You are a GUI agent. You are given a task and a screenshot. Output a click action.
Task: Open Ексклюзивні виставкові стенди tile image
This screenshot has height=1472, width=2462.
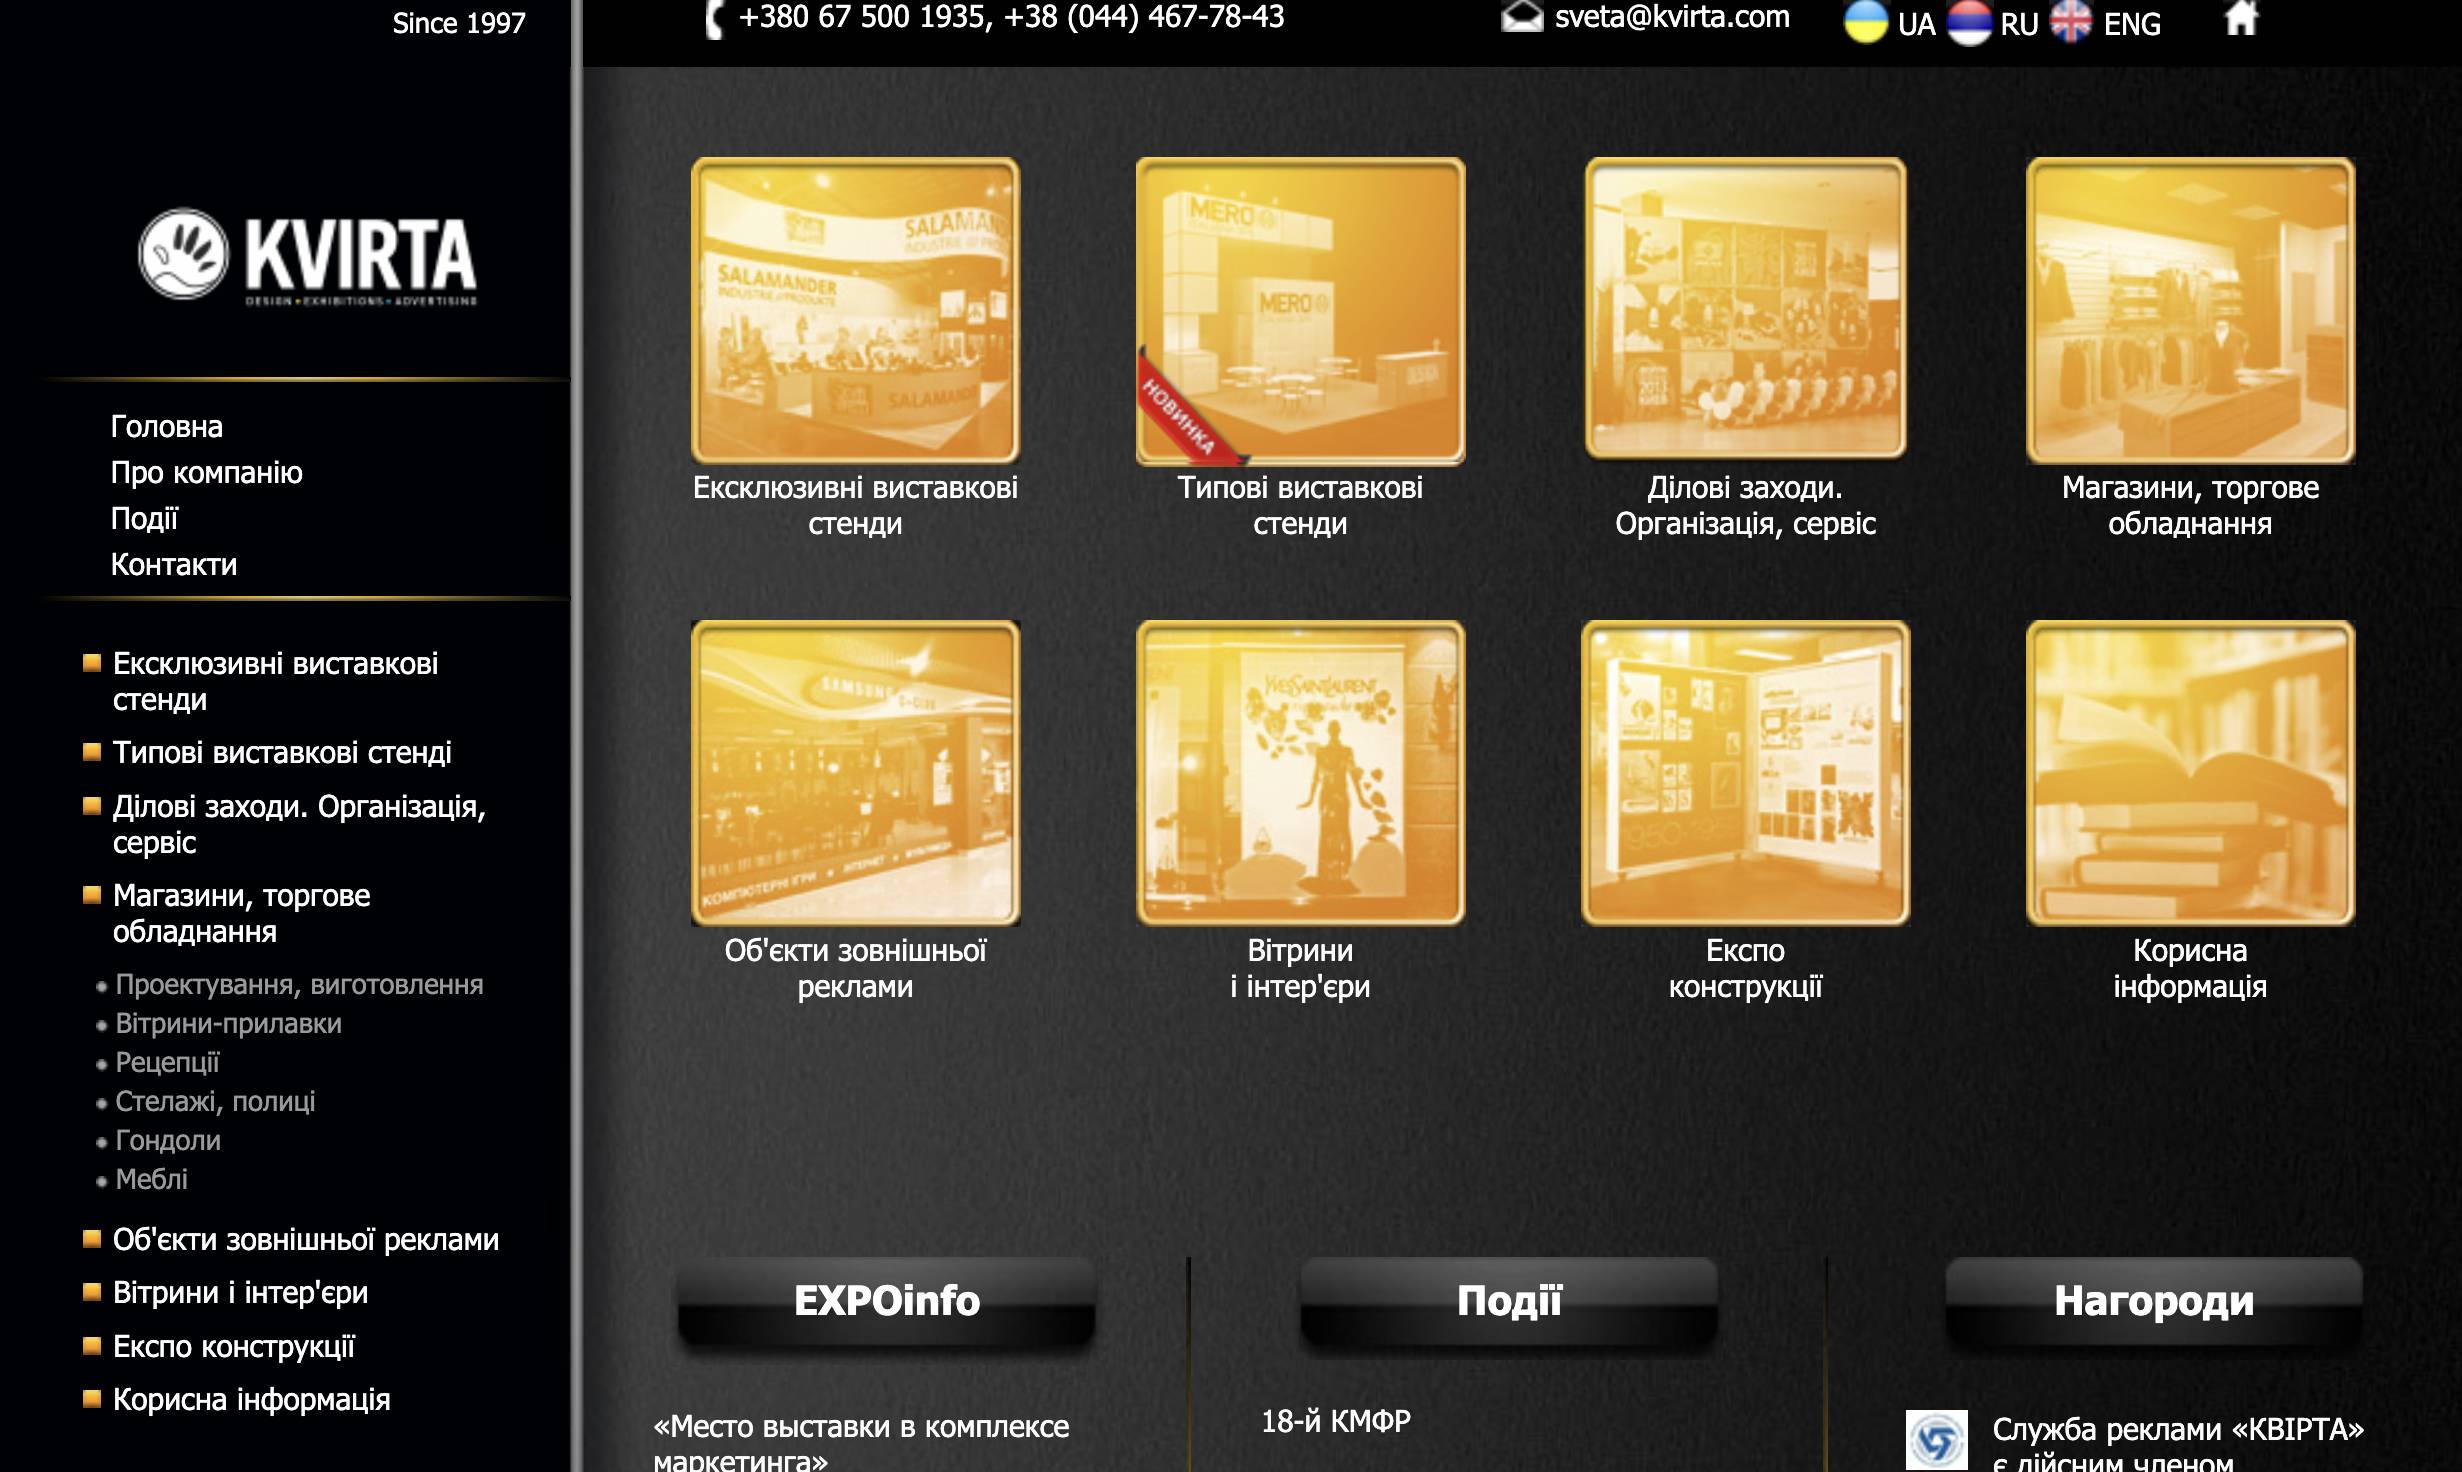(855, 310)
